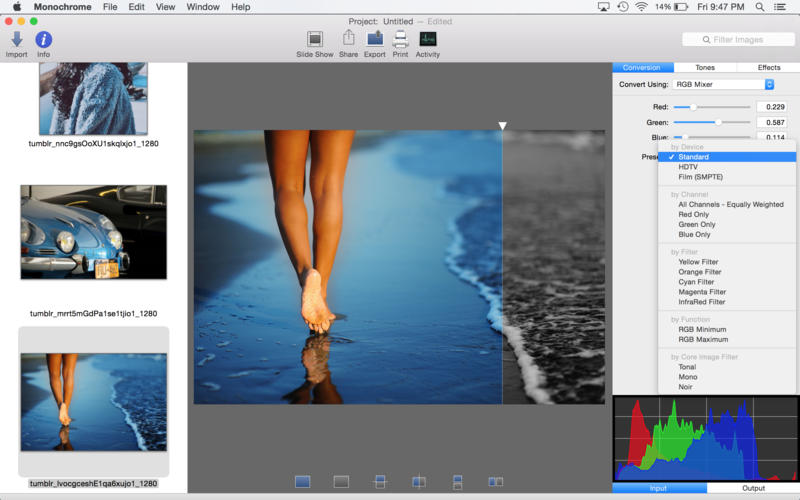Click the Print toolbar icon
Image resolution: width=800 pixels, height=500 pixels.
(400, 43)
